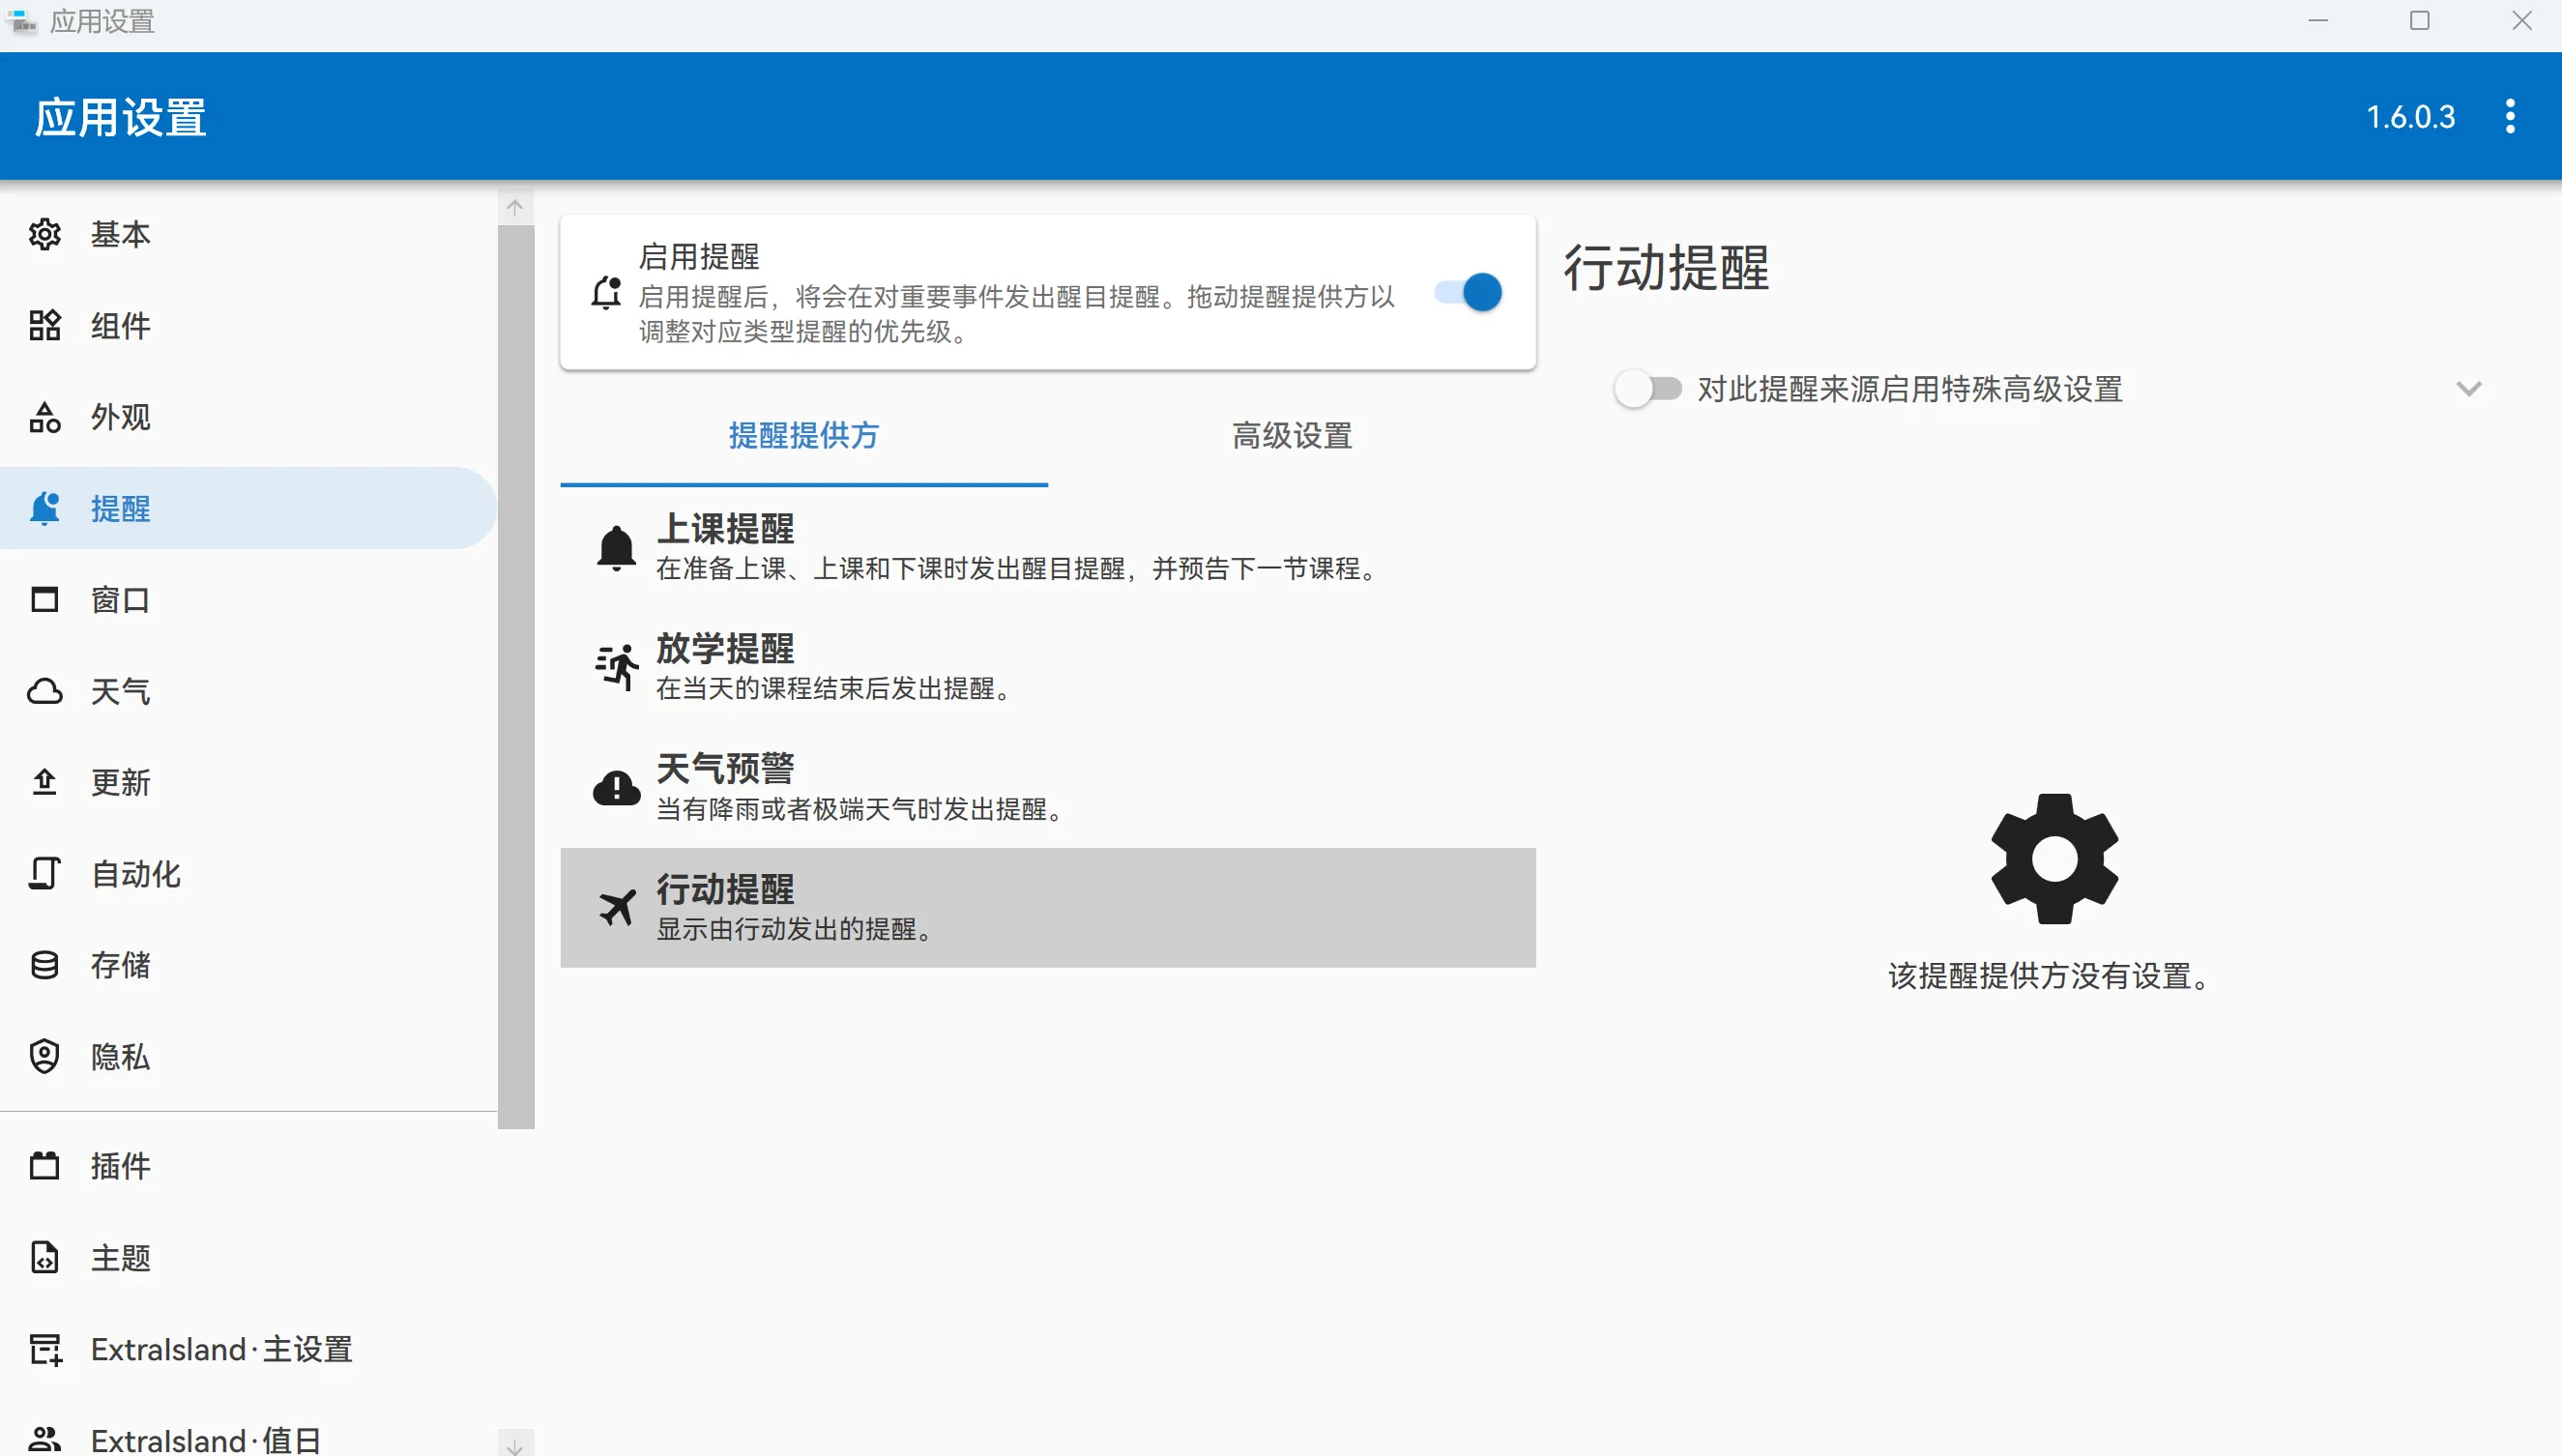Click the 行动提醒 airplane icon
2562x1456 pixels.
click(x=617, y=908)
